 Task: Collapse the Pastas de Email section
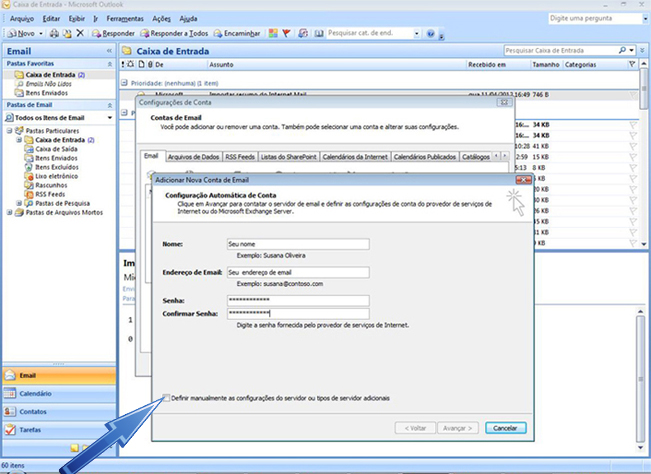pyautogui.click(x=110, y=105)
